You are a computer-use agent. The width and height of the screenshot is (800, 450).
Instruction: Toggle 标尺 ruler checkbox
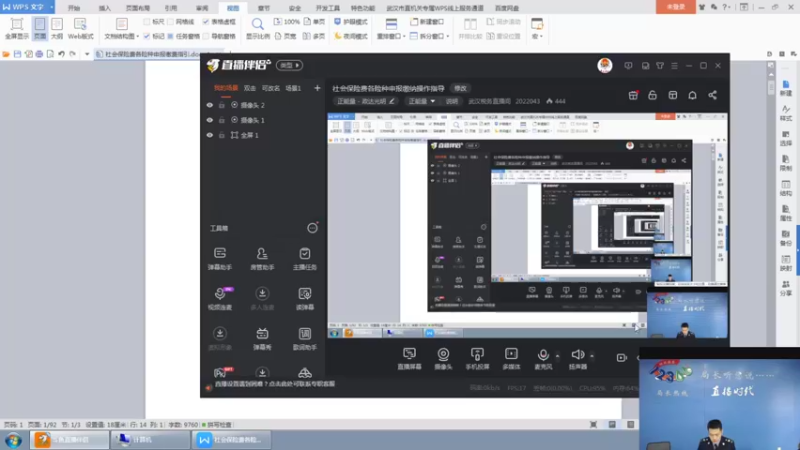147,22
